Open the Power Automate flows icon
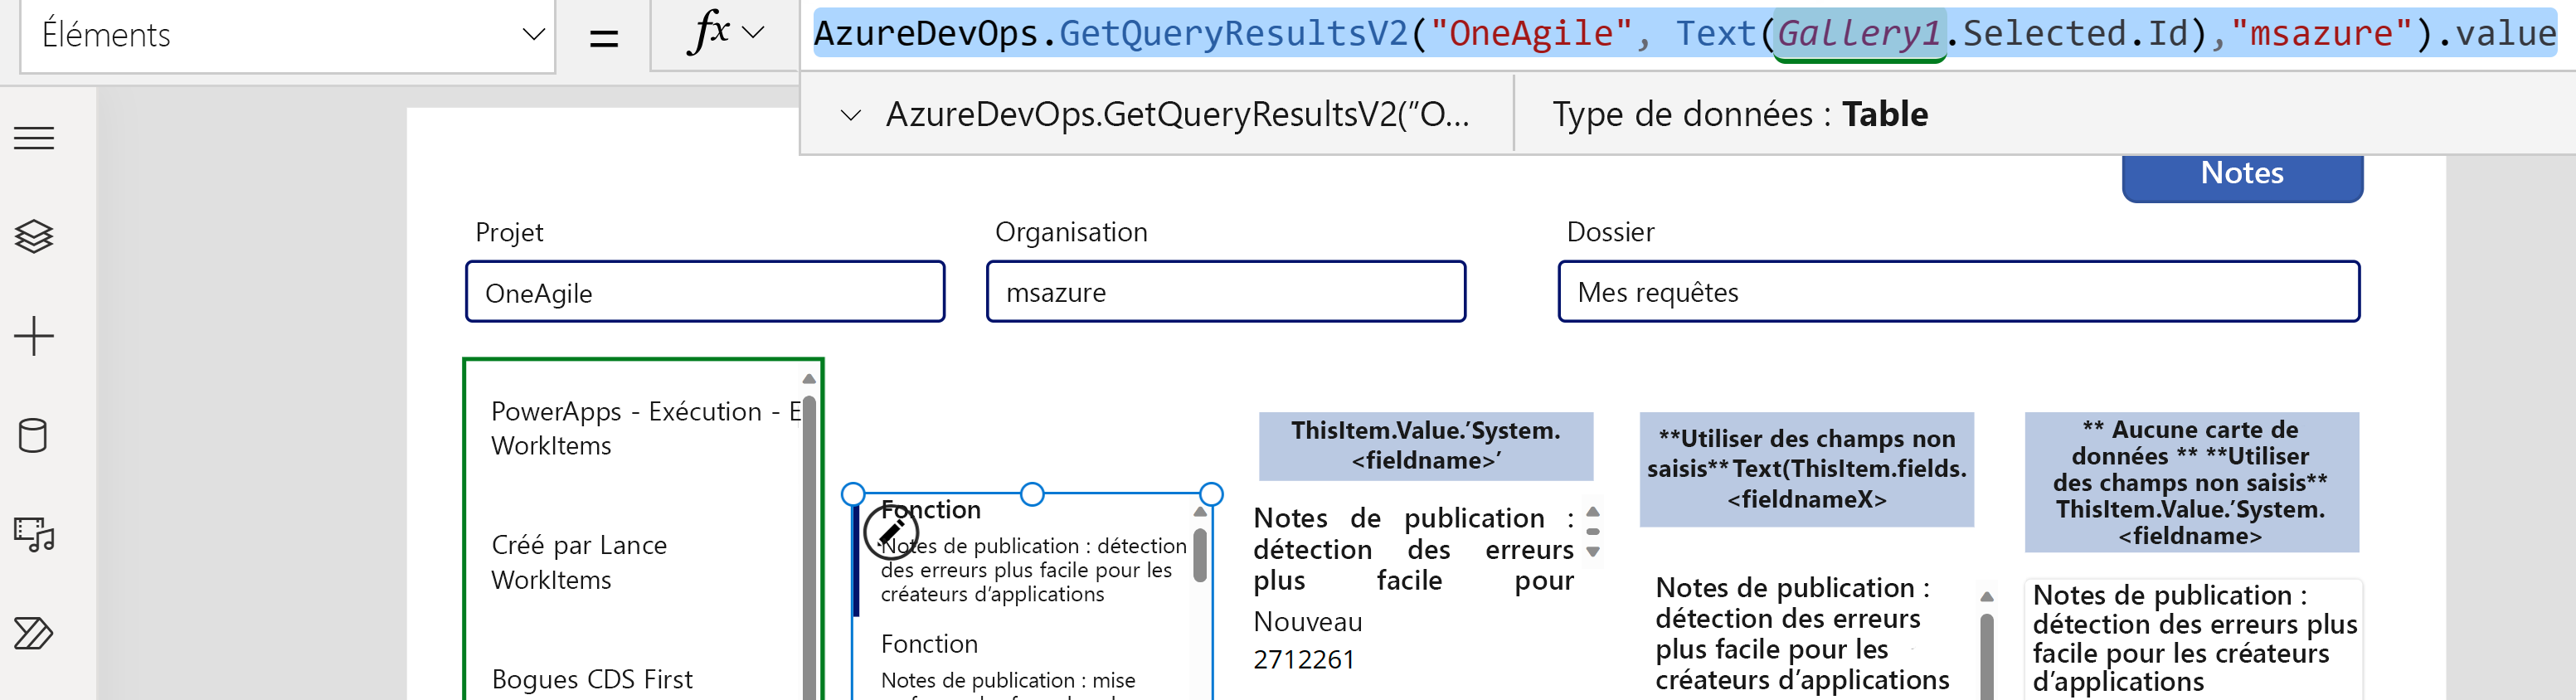Image resolution: width=2576 pixels, height=700 pixels. tap(34, 633)
